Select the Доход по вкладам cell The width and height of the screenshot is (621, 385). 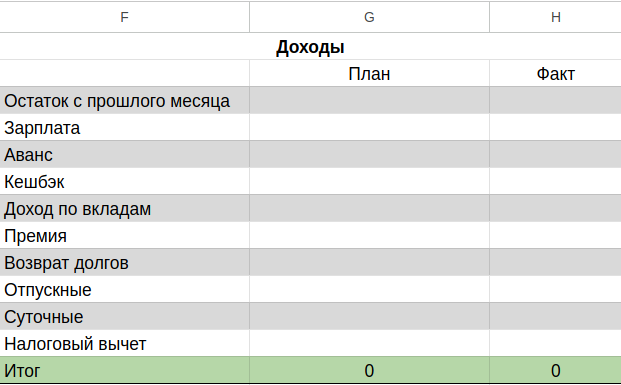tap(124, 208)
